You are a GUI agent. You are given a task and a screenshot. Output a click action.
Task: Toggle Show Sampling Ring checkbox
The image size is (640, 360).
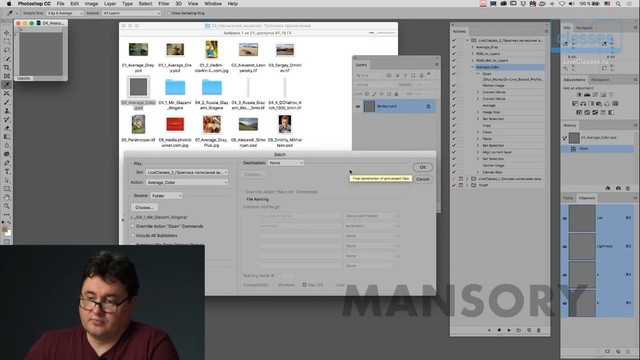tap(169, 13)
